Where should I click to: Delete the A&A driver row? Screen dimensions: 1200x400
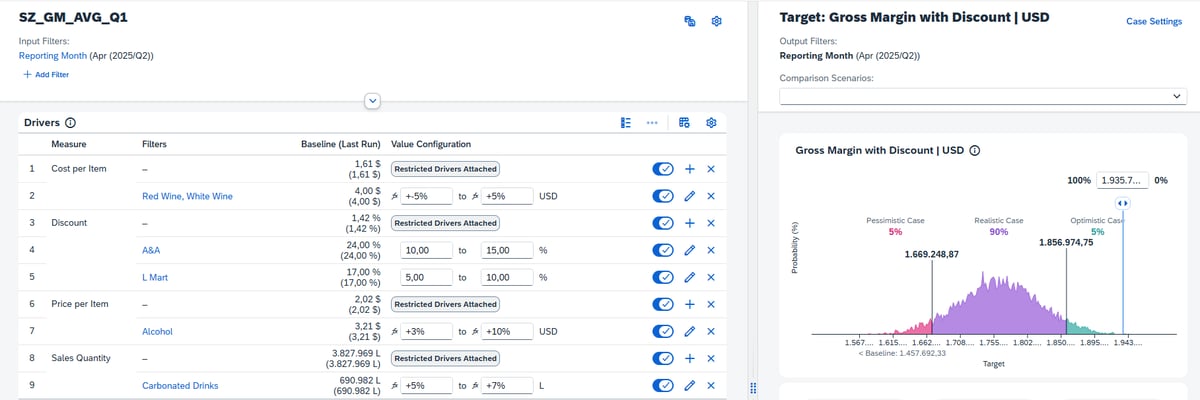pyautogui.click(x=711, y=250)
